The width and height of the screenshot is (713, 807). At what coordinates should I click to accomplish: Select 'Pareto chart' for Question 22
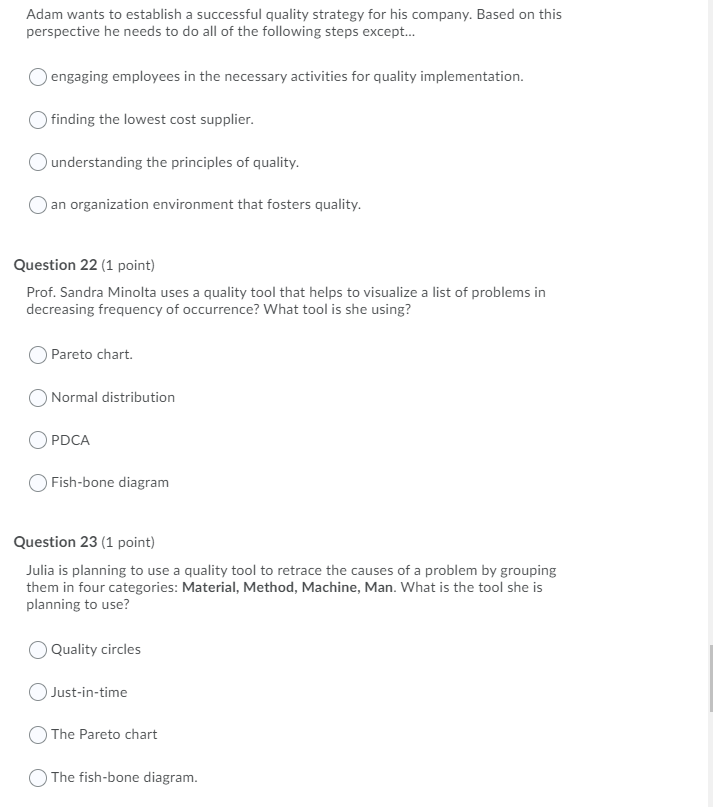click(37, 355)
